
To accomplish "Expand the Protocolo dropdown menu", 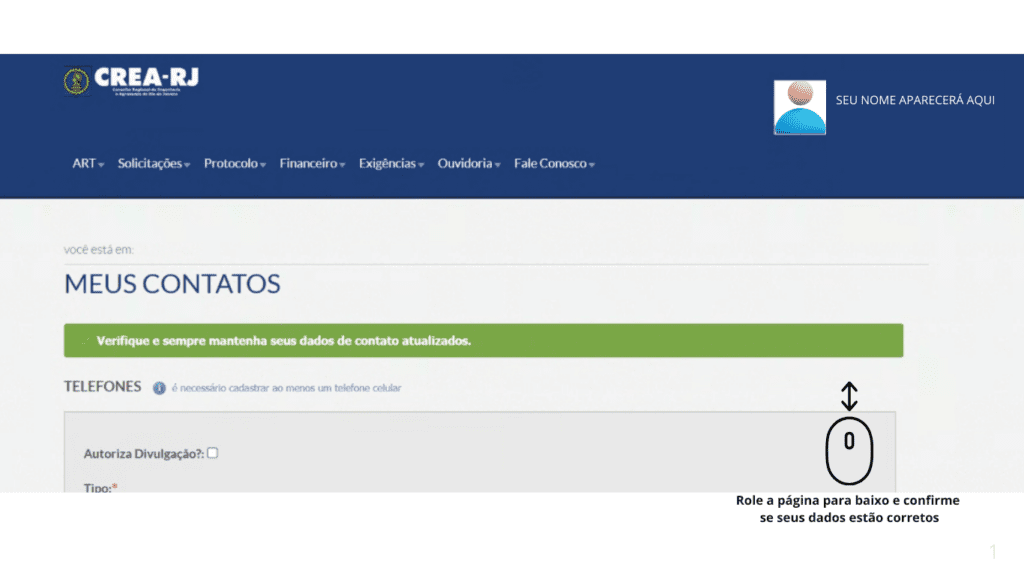I will pyautogui.click(x=234, y=164).
